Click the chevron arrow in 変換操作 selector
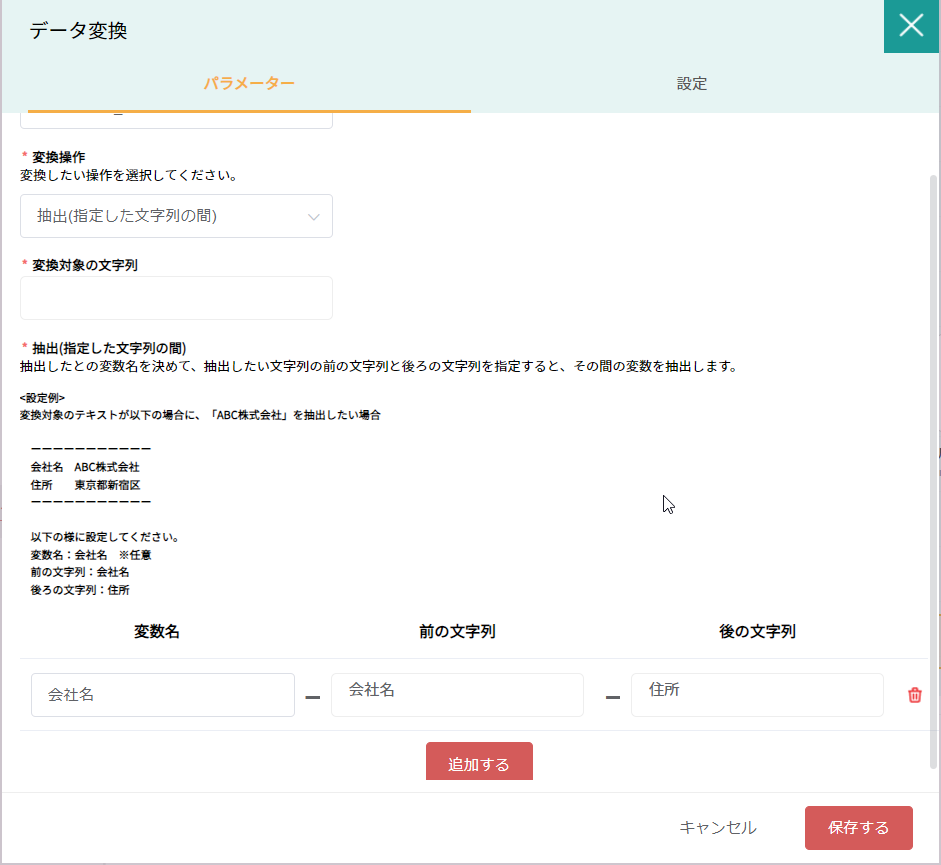This screenshot has width=941, height=865. [314, 217]
